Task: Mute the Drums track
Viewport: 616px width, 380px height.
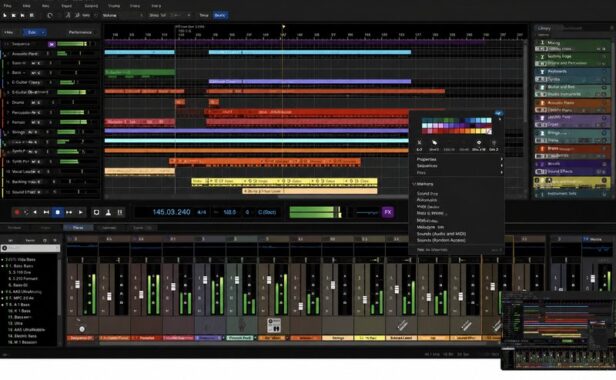Action: tap(33, 103)
